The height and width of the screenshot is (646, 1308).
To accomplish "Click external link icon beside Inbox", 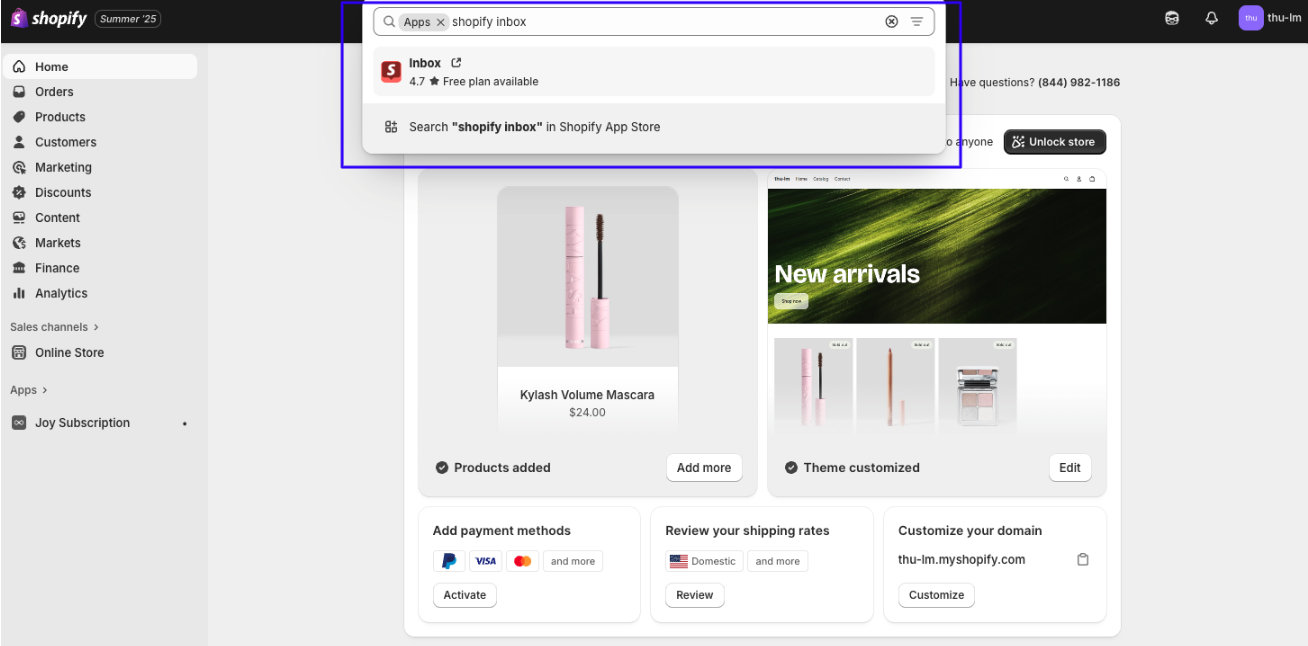I will [x=456, y=63].
